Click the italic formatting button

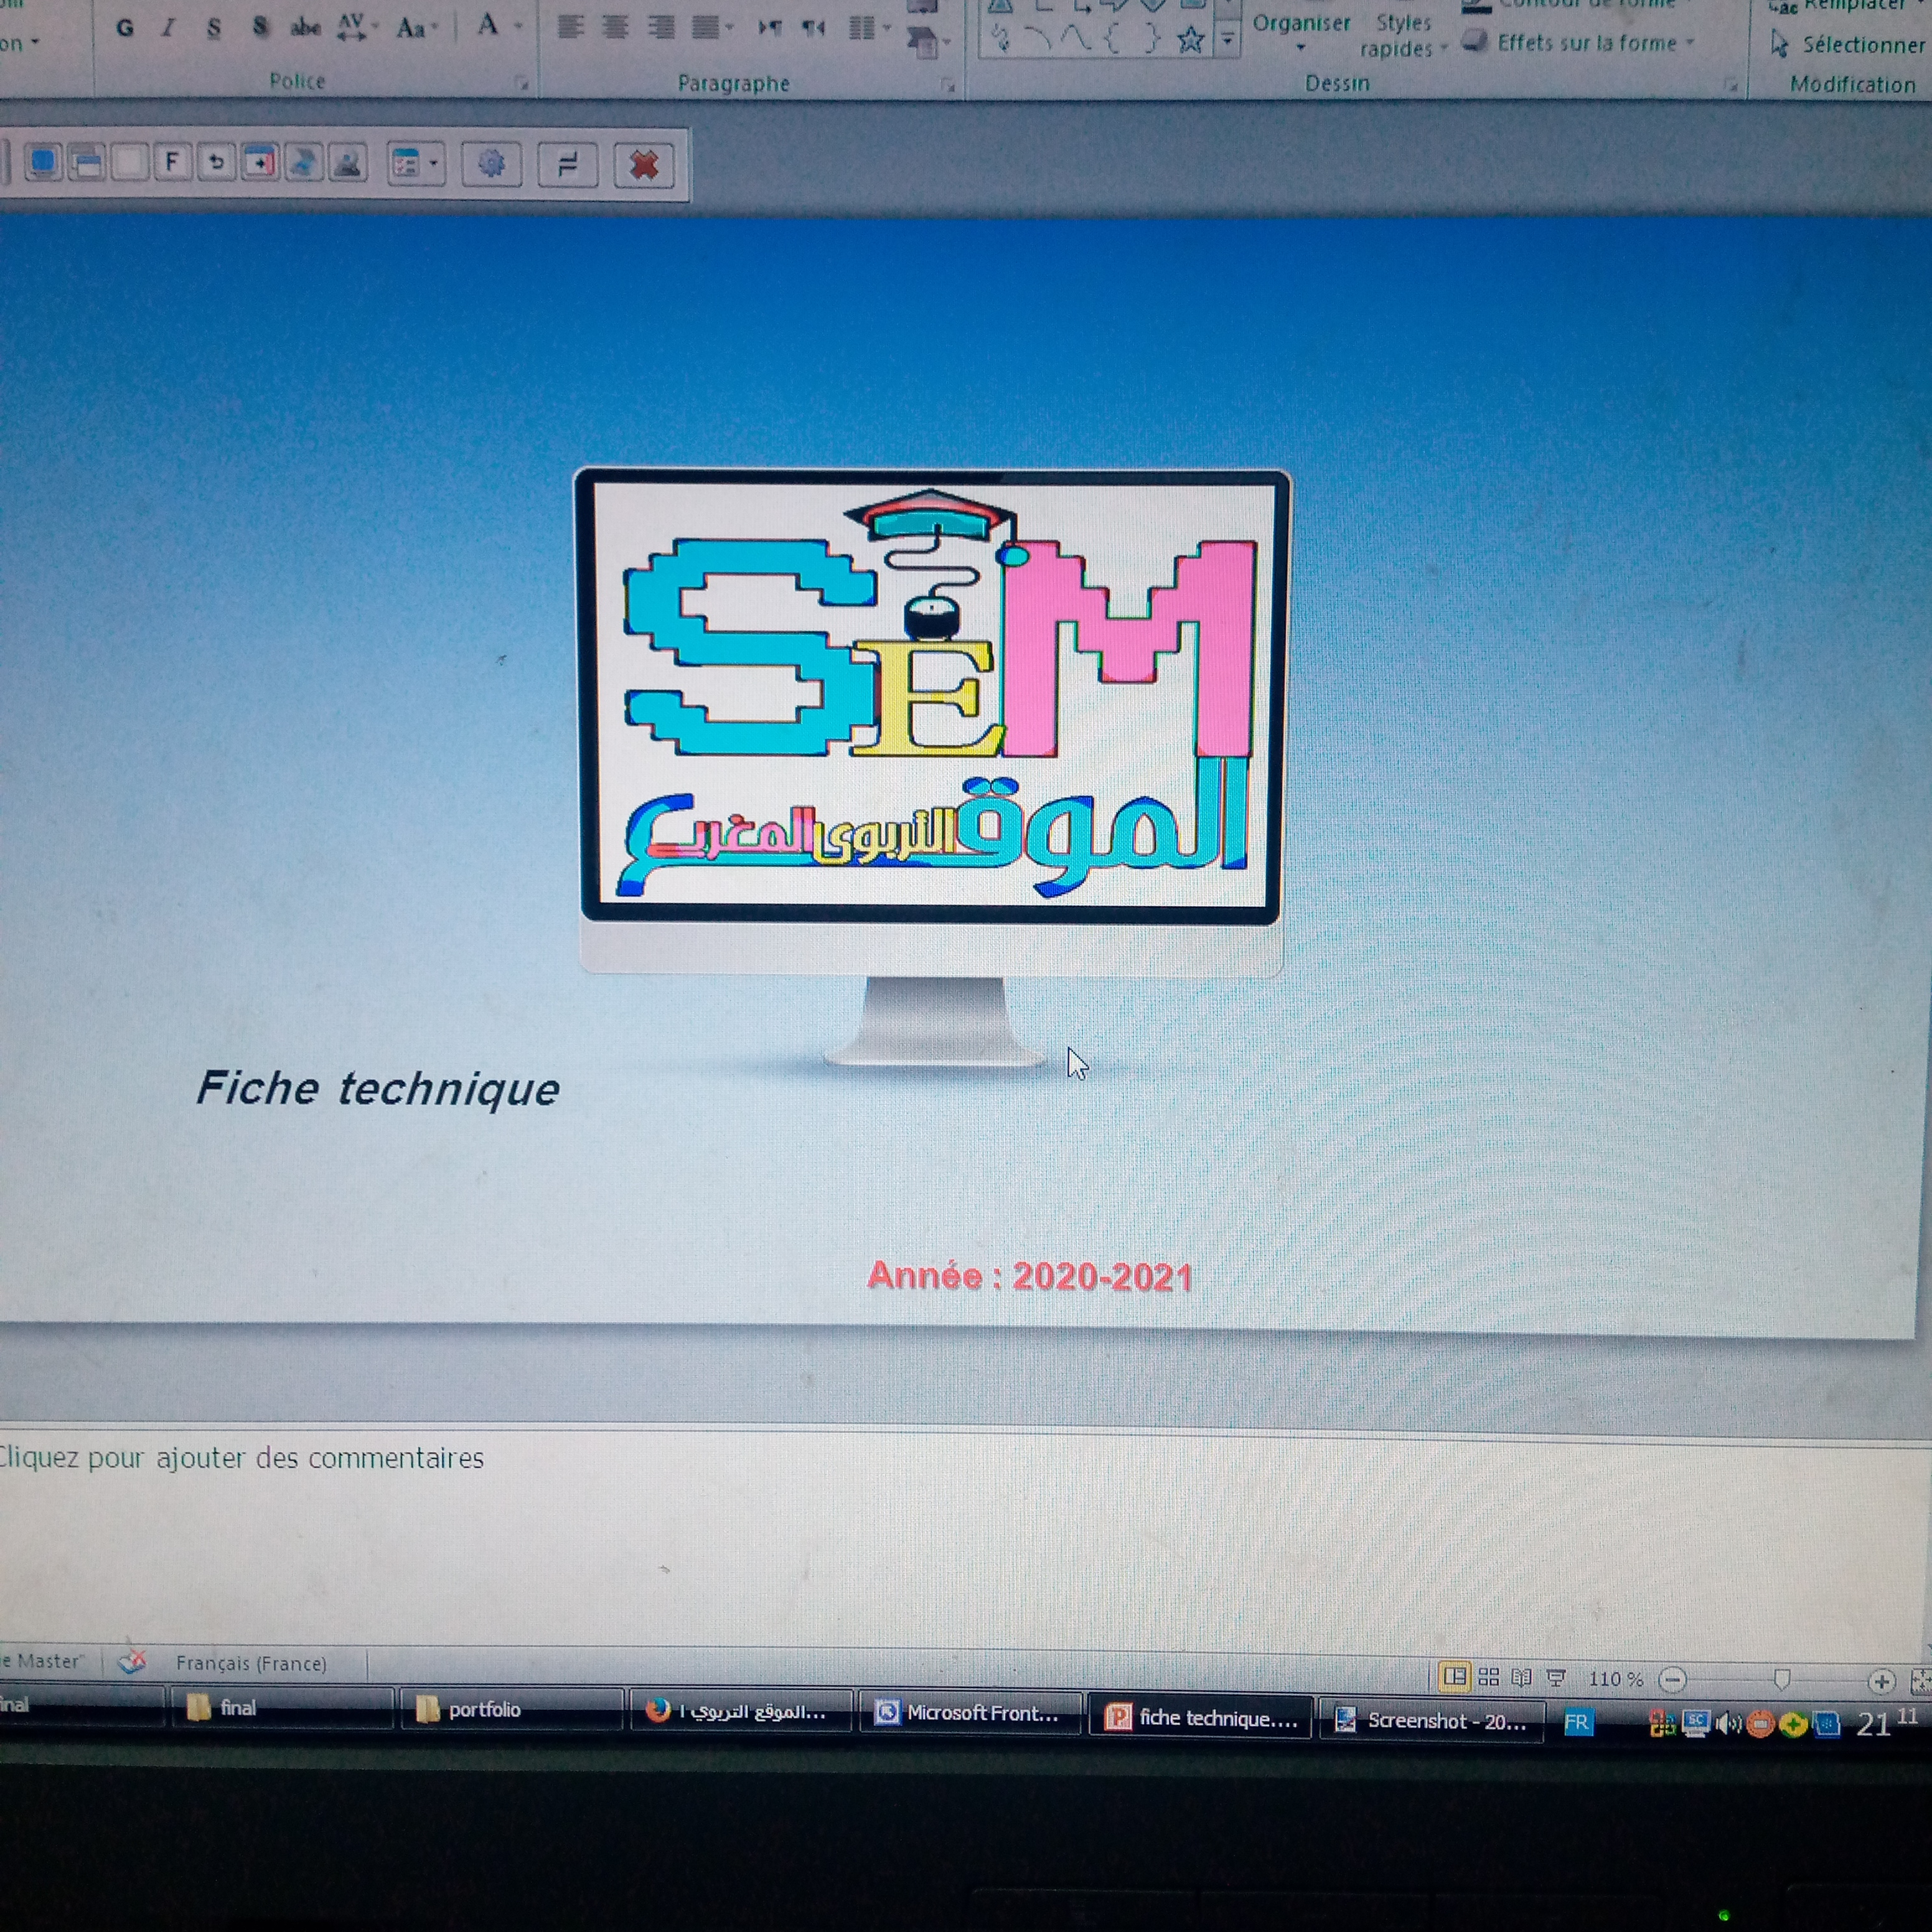click(168, 28)
